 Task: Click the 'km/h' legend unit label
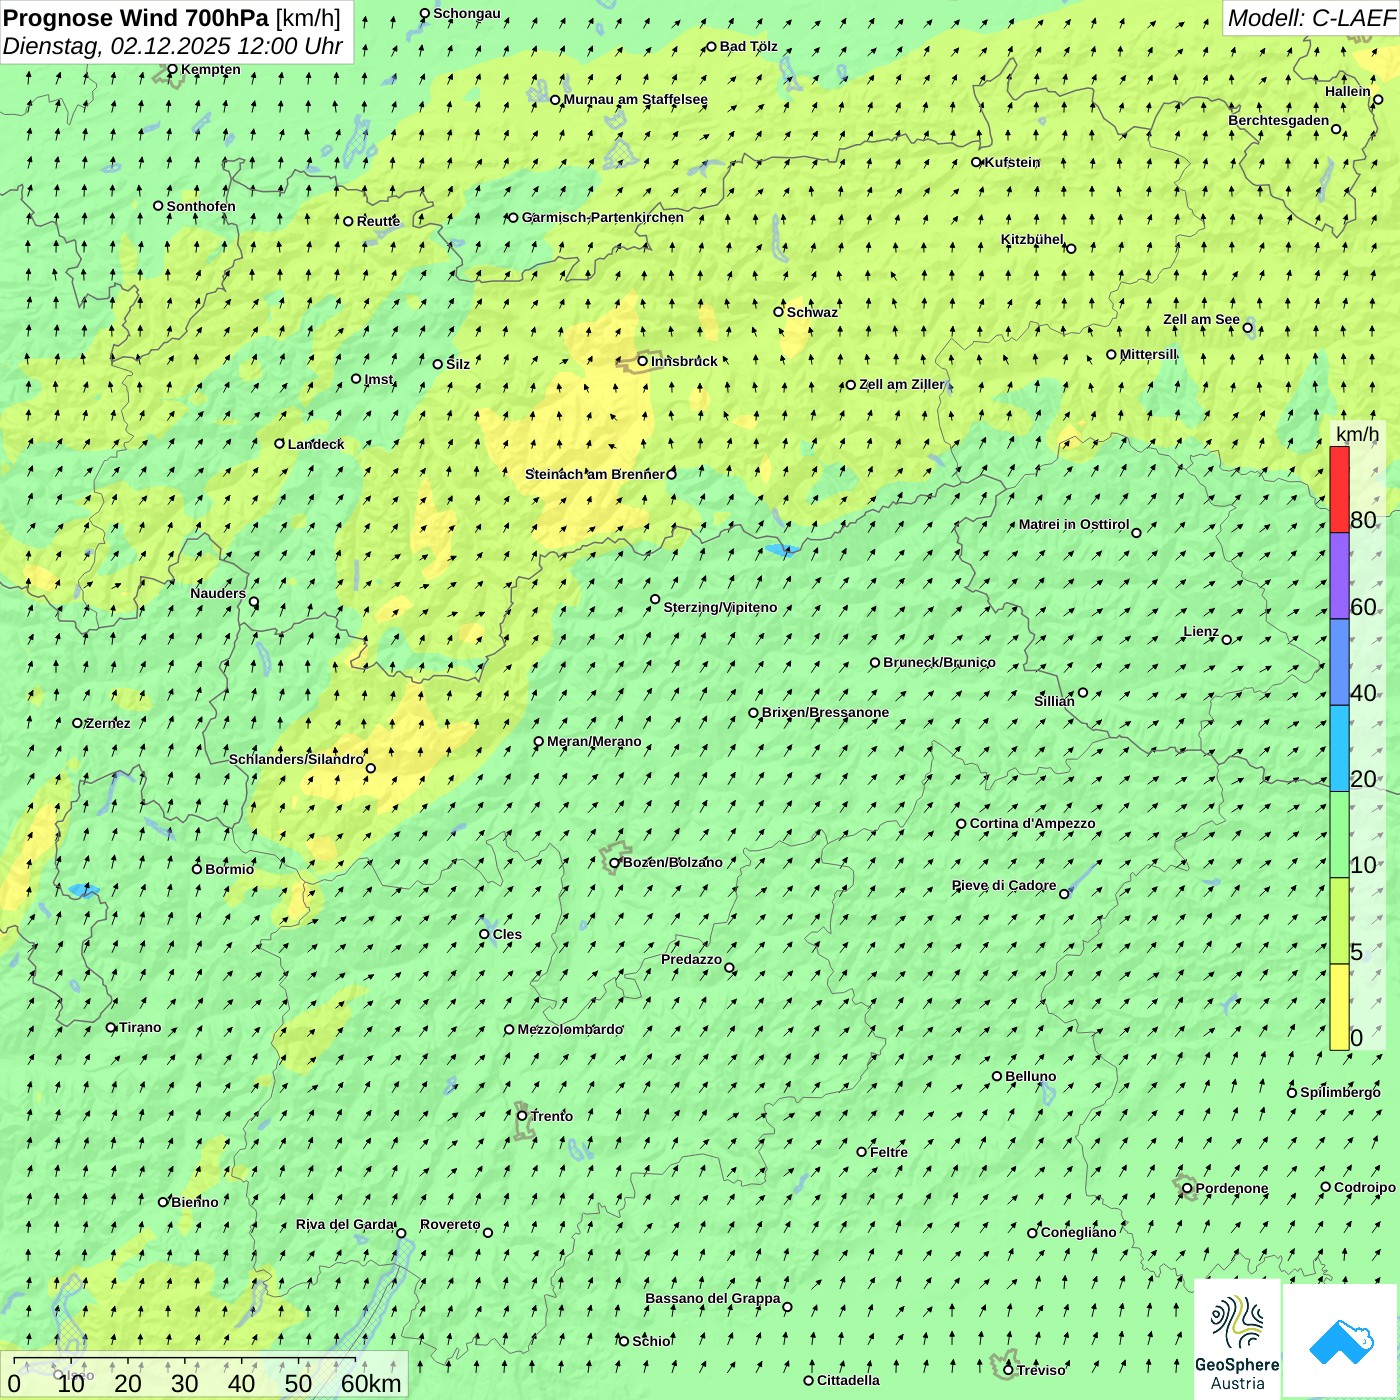click(x=1357, y=434)
